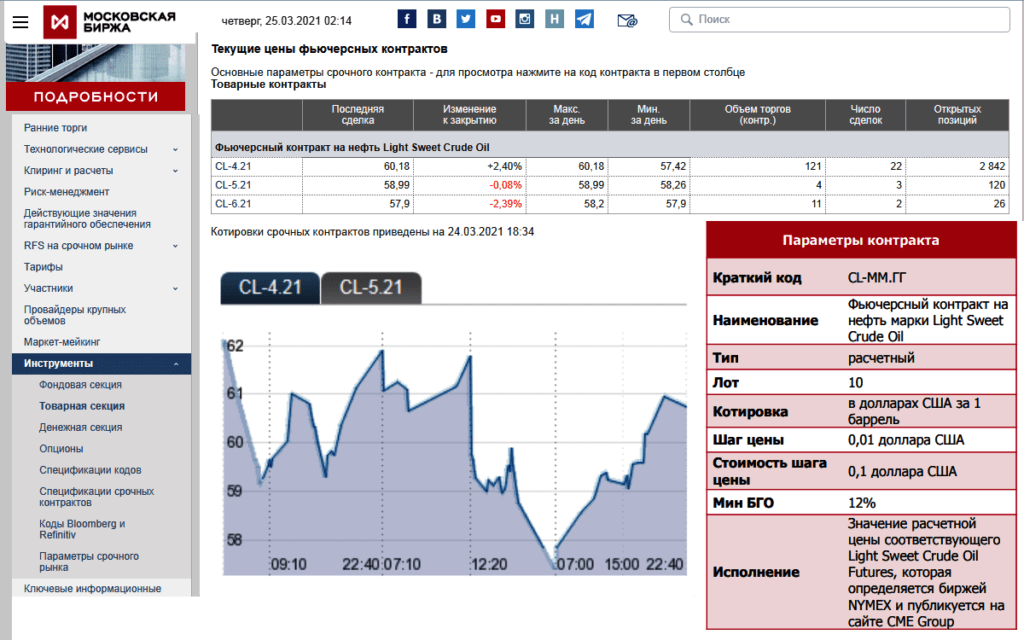This screenshot has width=1024, height=640.
Task: Open the Twitter icon in the header
Action: click(x=465, y=18)
